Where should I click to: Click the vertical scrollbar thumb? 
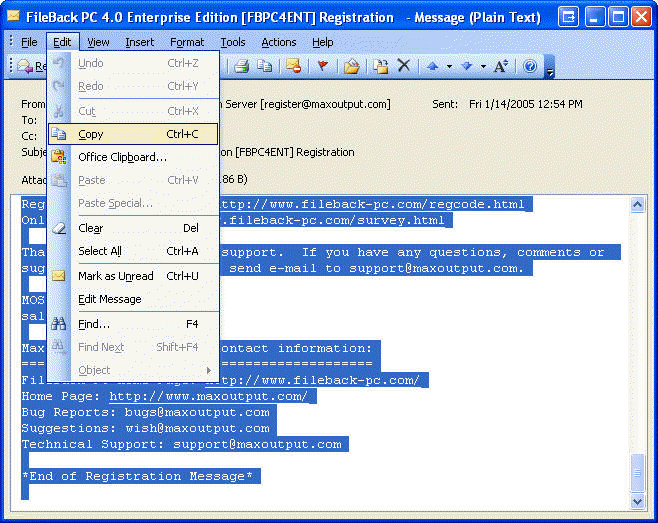[x=637, y=472]
